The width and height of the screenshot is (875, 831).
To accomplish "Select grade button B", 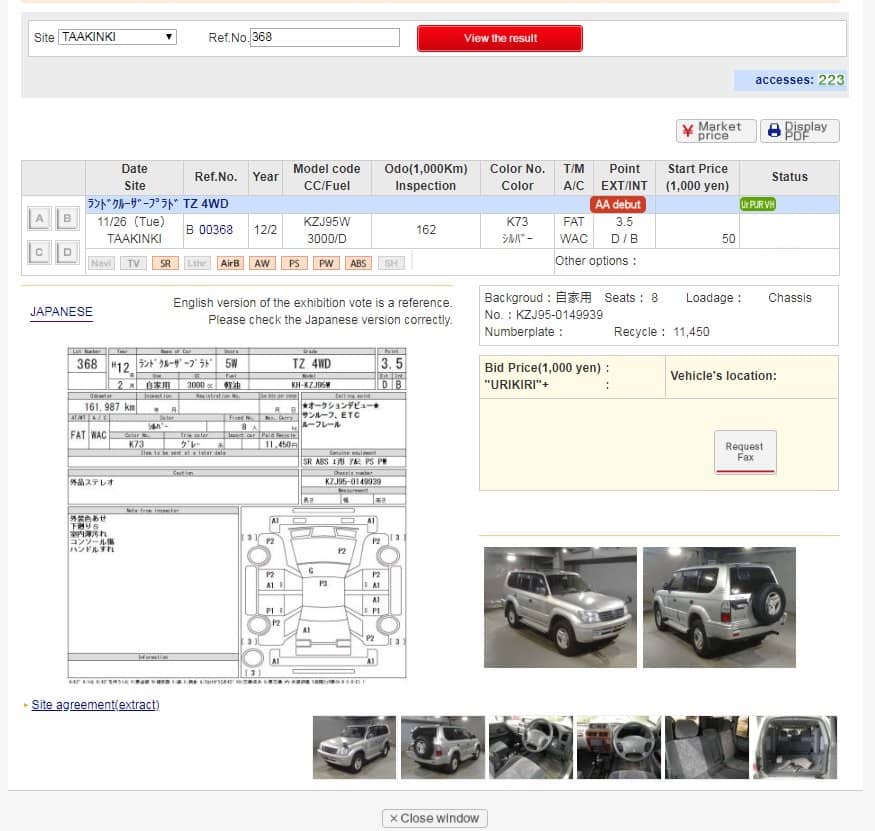I will click(x=66, y=219).
